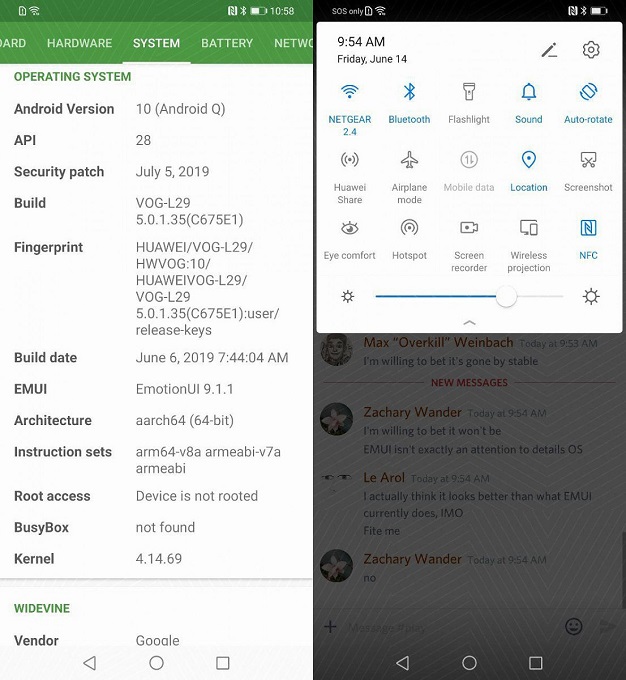Switch to the HARDWARE tab
The height and width of the screenshot is (680, 626).
[x=79, y=43]
